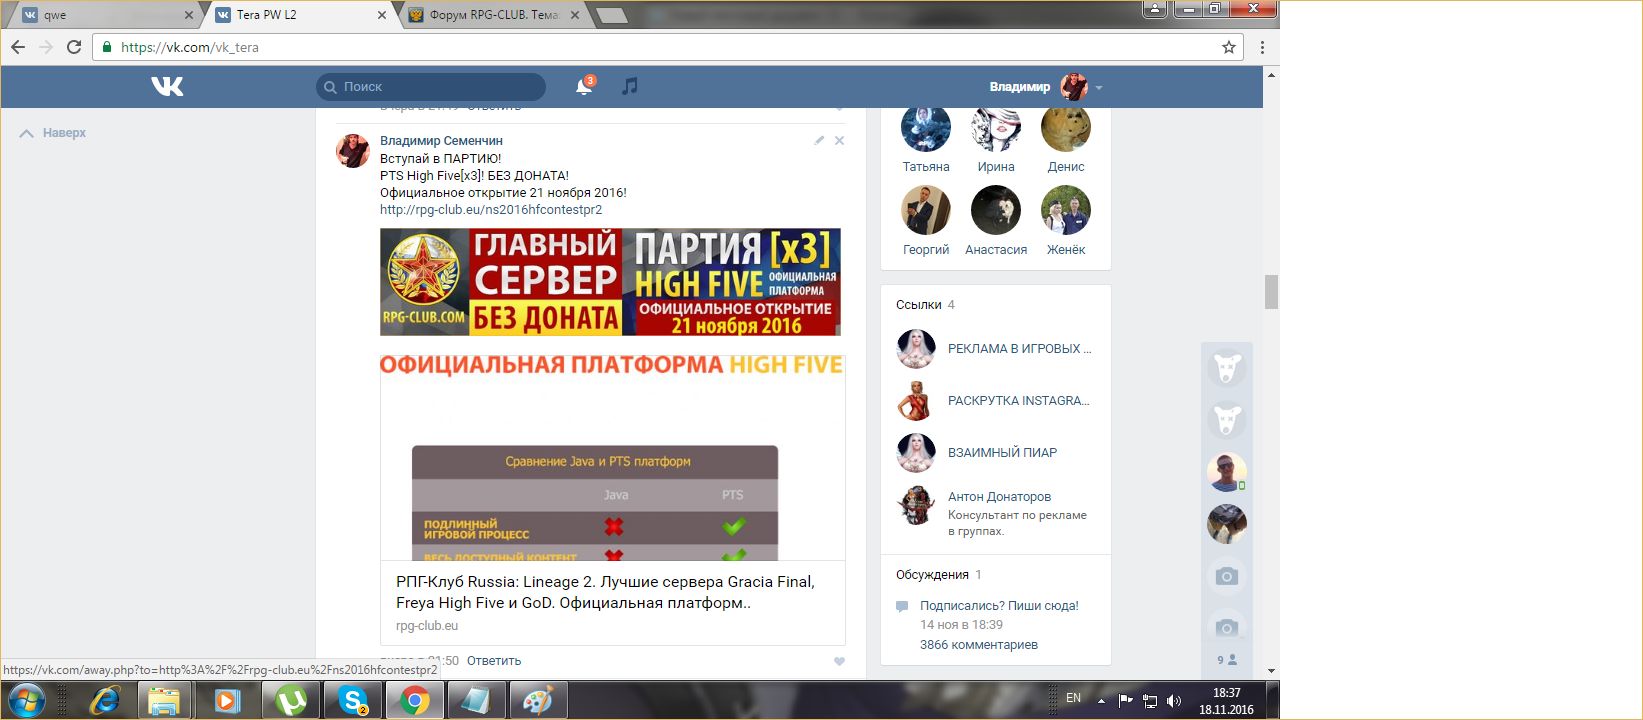This screenshot has height=720, width=1643.
Task: Bookmark this page with the star icon
Action: pos(1229,47)
